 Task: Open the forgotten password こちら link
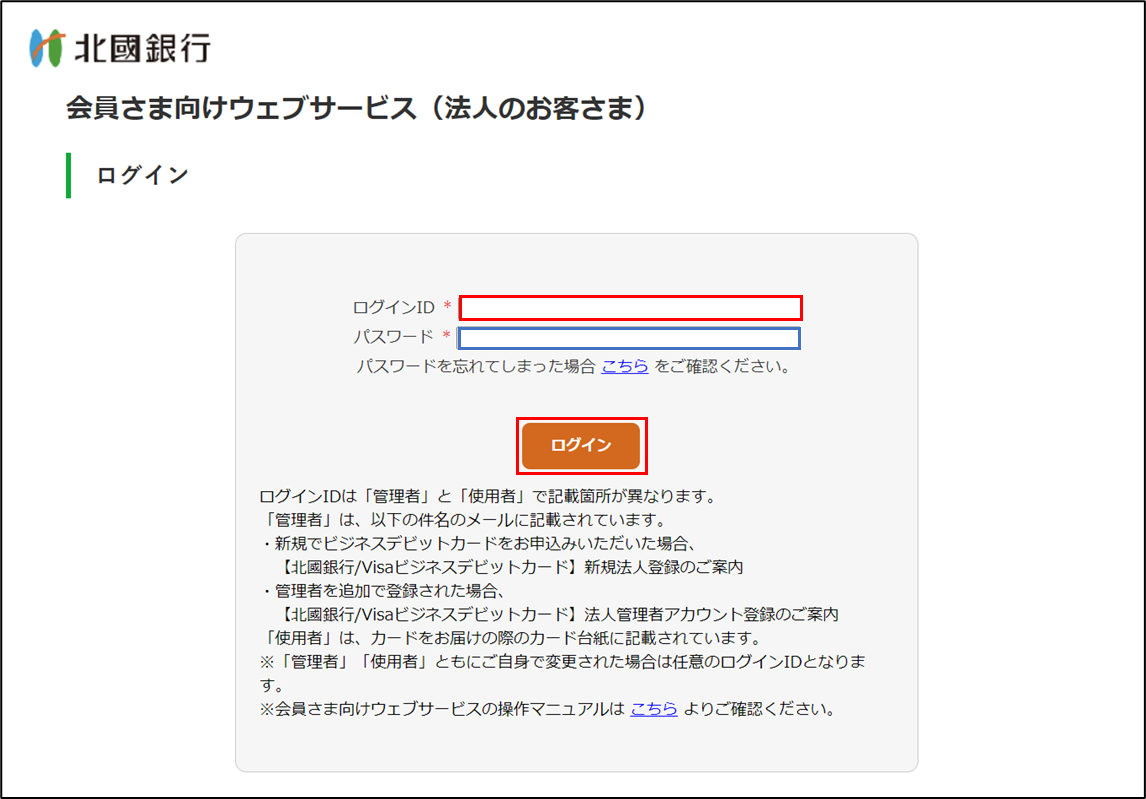[624, 366]
